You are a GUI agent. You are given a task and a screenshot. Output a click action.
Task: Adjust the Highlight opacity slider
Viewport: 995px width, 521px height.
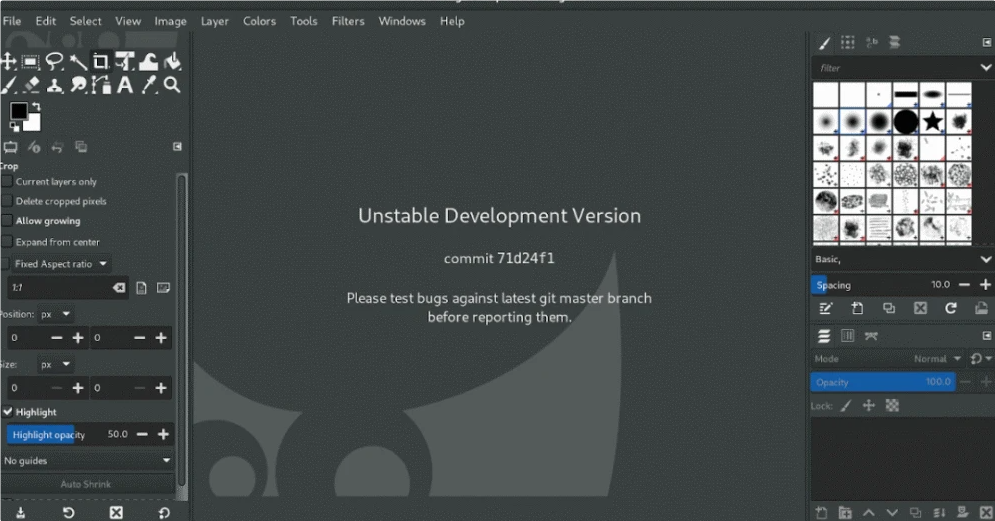pos(69,434)
